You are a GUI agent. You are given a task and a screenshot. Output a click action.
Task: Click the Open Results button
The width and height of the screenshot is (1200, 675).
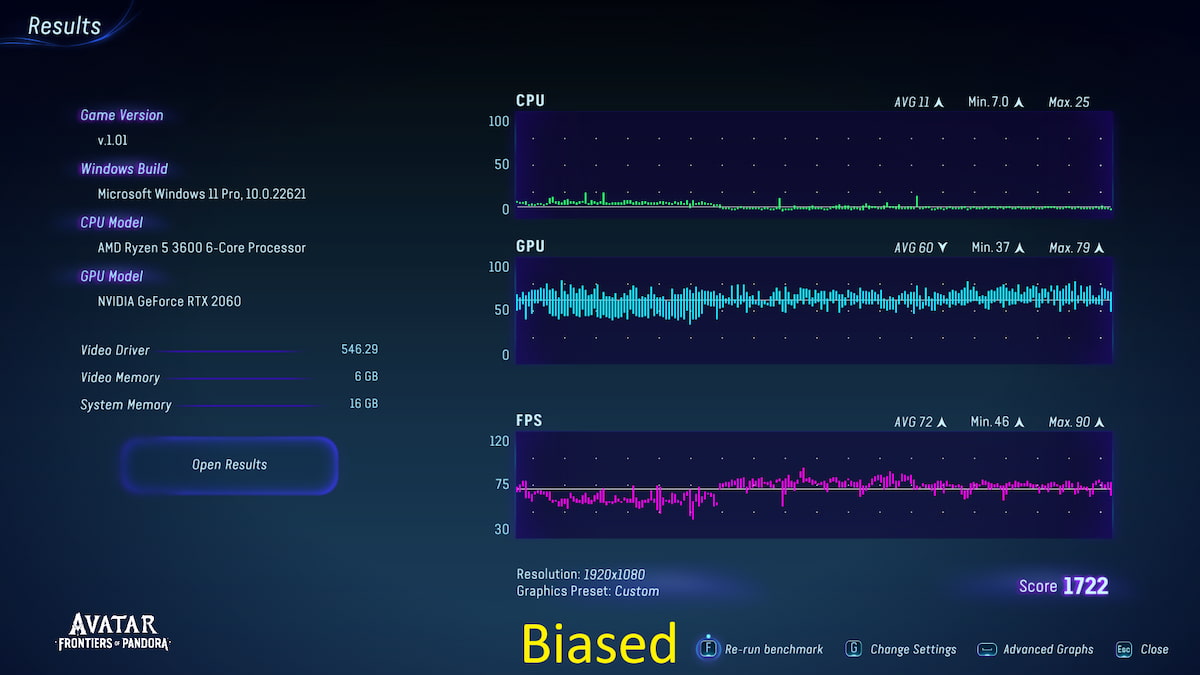point(230,465)
